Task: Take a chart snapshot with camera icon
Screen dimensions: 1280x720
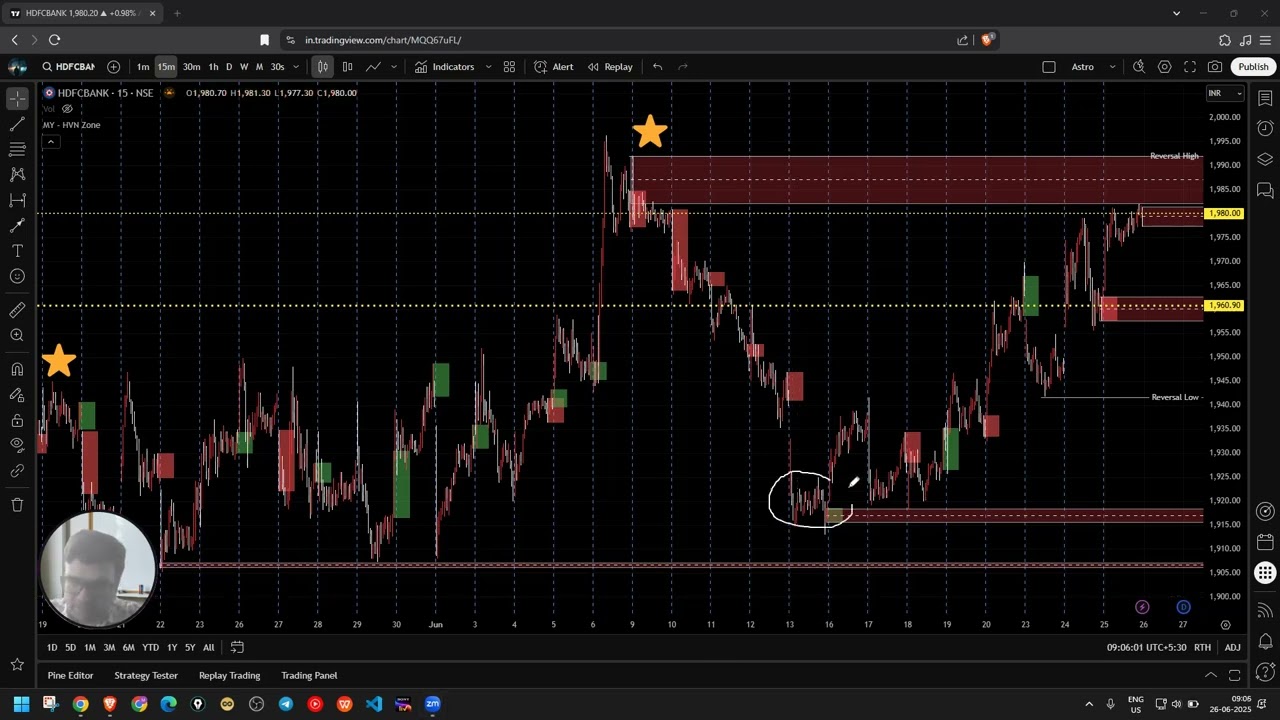Action: [x=1215, y=67]
